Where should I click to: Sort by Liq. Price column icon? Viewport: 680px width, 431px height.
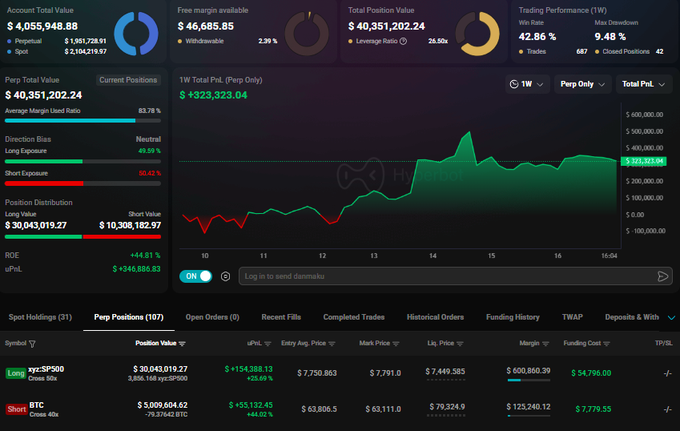(460, 343)
